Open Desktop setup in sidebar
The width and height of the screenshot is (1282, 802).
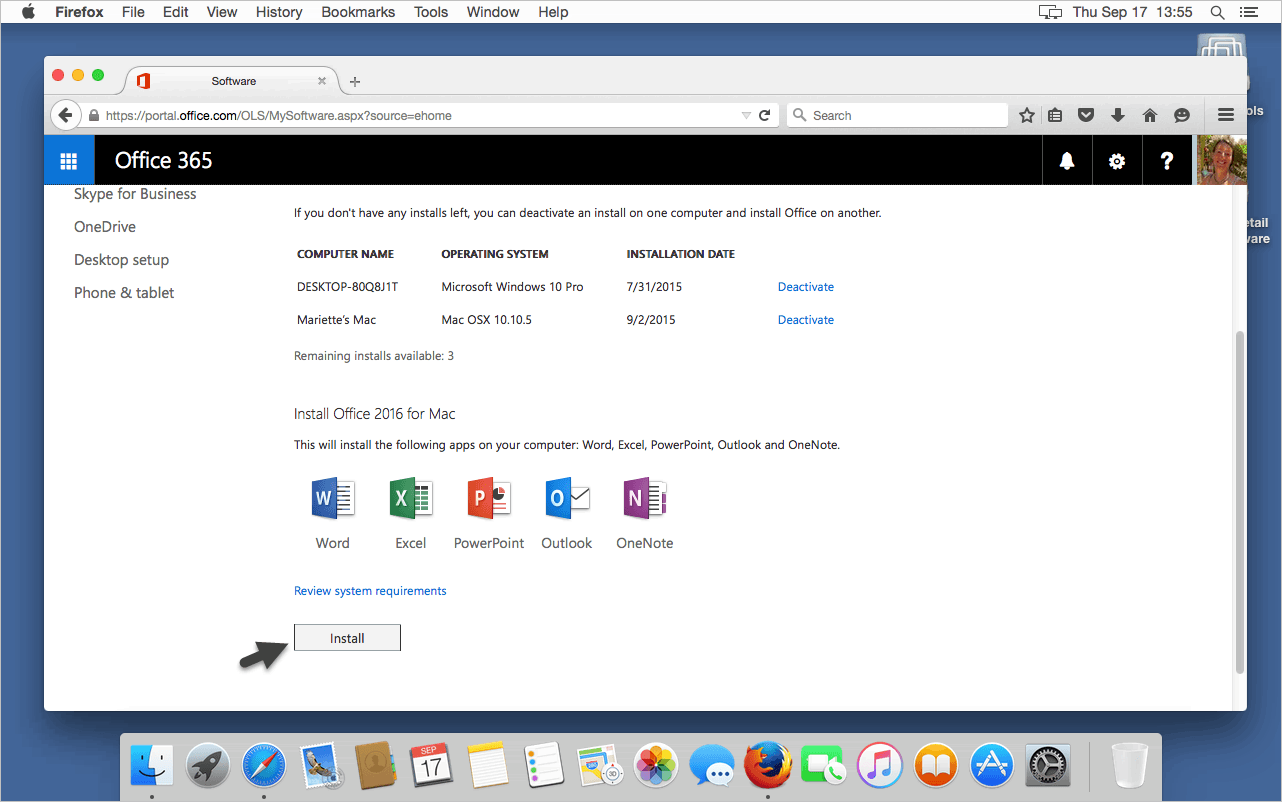[121, 260]
